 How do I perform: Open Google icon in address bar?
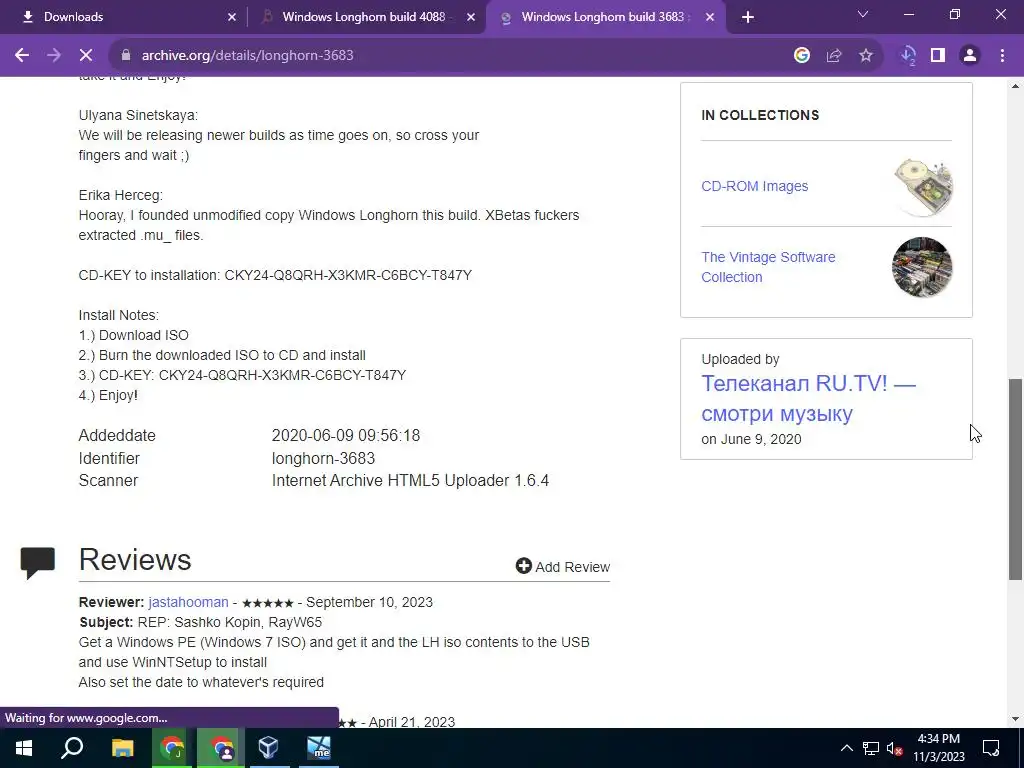click(802, 56)
